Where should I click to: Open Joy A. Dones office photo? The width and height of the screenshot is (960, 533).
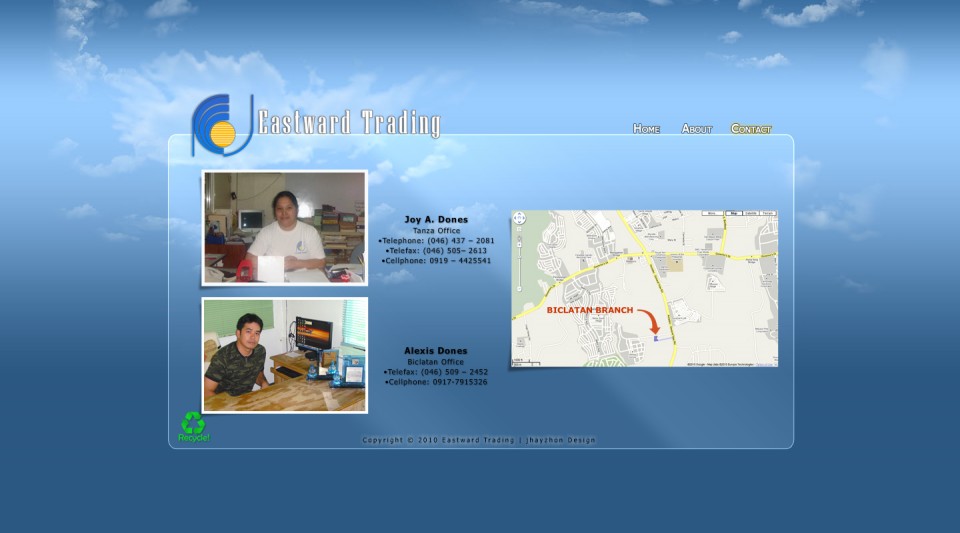pos(285,228)
